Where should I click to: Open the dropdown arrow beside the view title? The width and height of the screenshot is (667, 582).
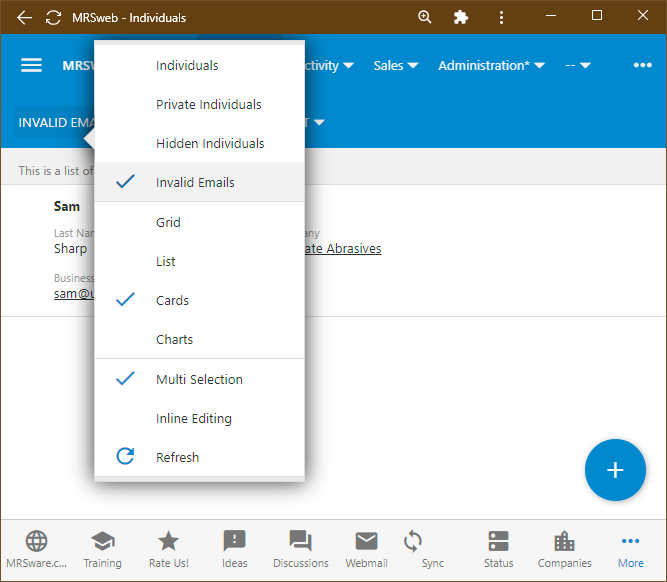point(319,123)
